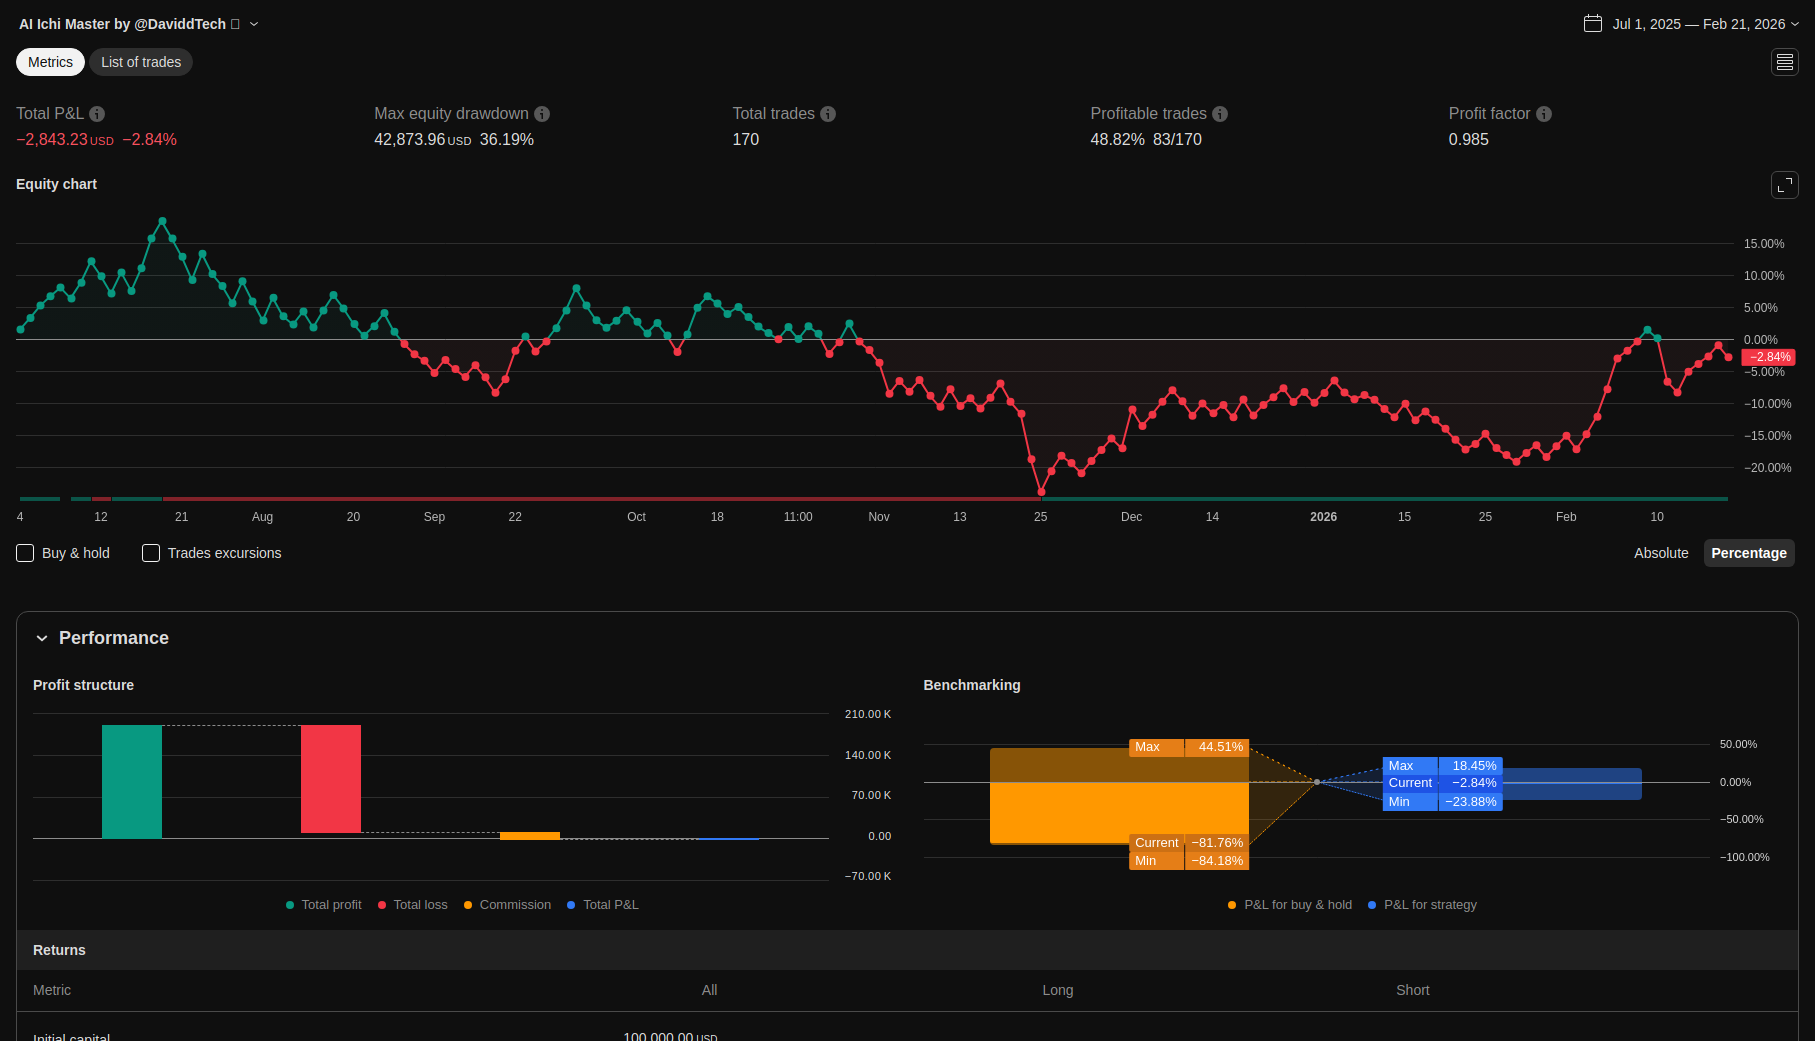Expand the equity chart to fullscreen
The height and width of the screenshot is (1041, 1815).
point(1784,185)
